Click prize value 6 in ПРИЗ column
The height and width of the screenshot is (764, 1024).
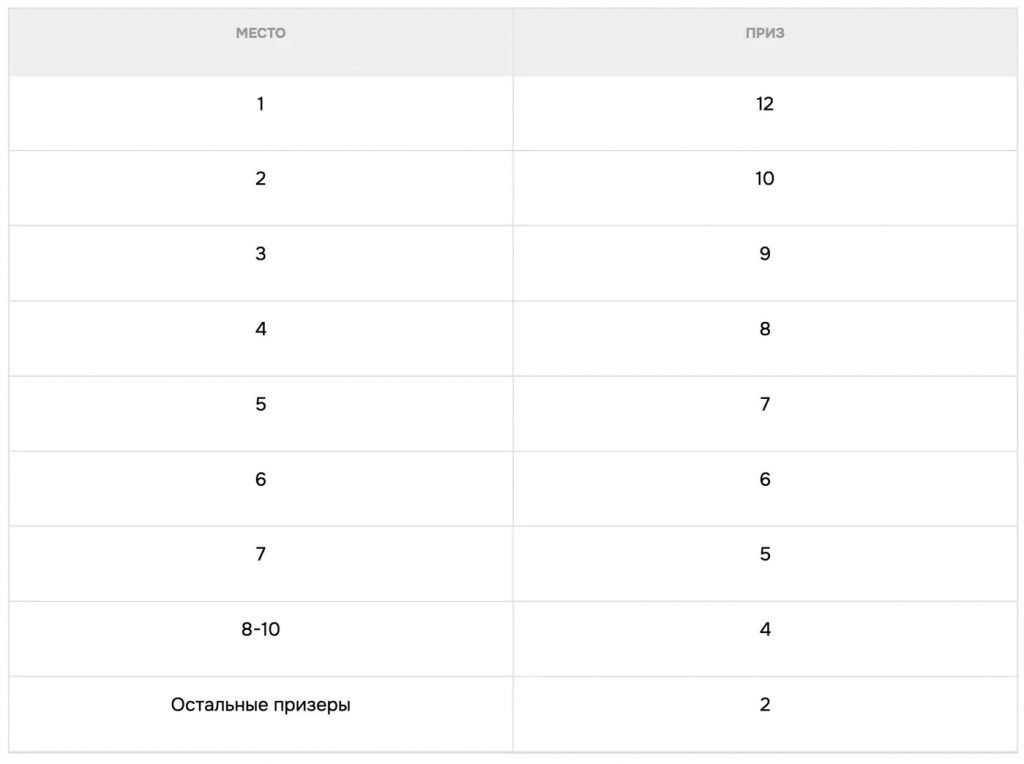[765, 479]
